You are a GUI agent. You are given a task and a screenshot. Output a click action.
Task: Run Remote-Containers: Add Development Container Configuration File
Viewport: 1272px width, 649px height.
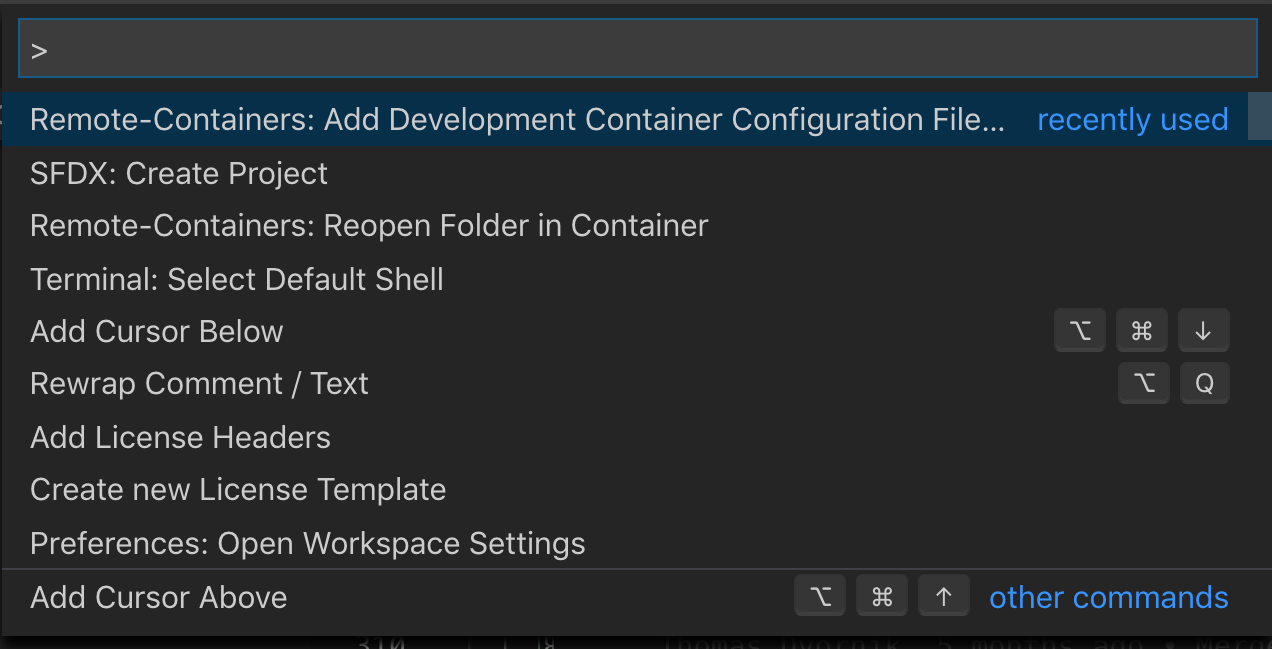tap(516, 120)
